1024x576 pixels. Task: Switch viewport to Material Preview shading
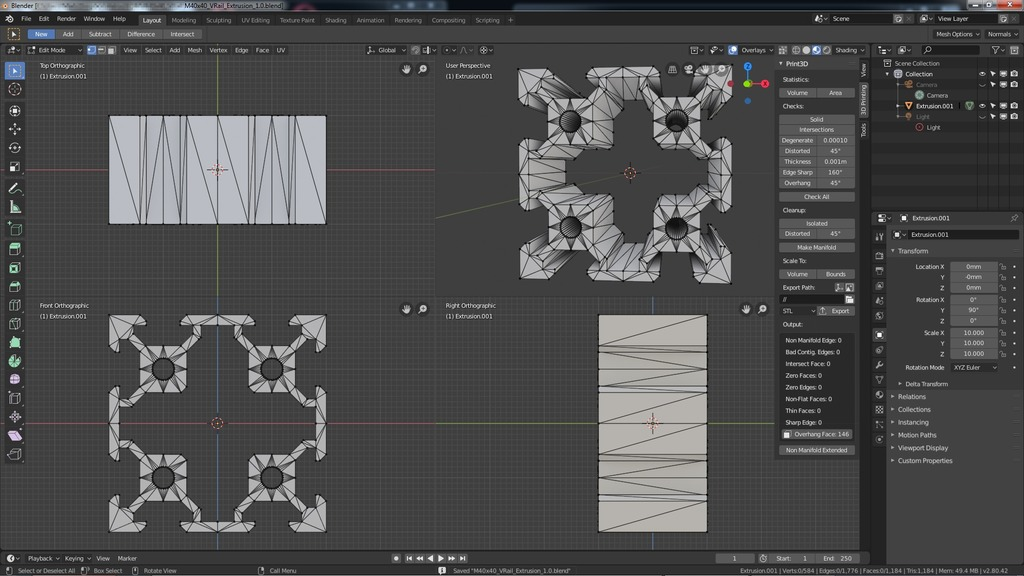click(818, 50)
